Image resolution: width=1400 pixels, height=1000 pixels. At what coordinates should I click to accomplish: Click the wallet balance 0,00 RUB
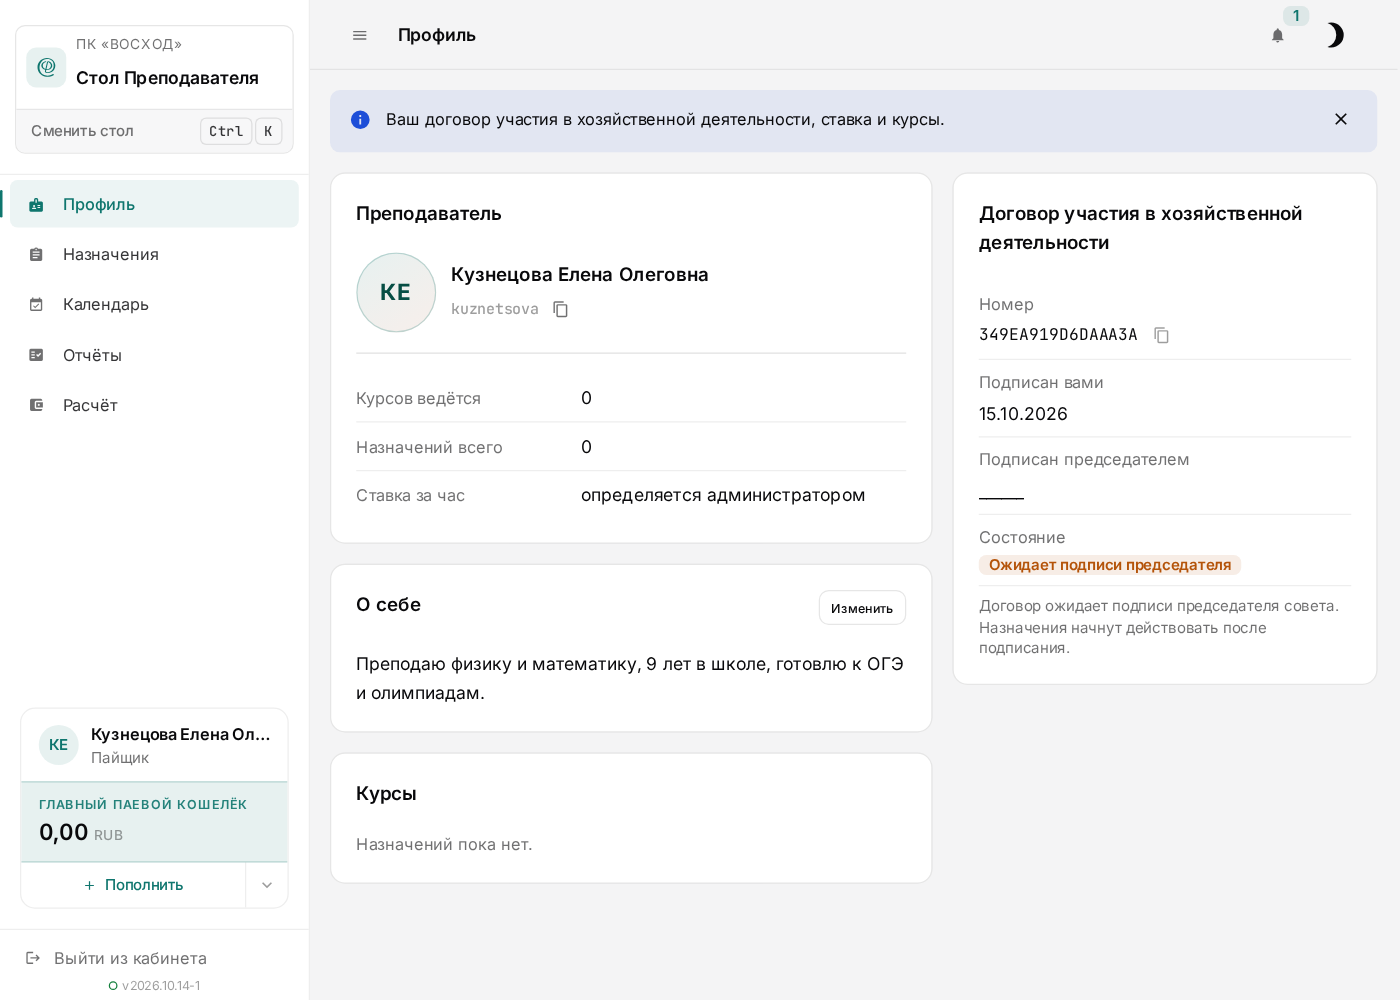81,833
